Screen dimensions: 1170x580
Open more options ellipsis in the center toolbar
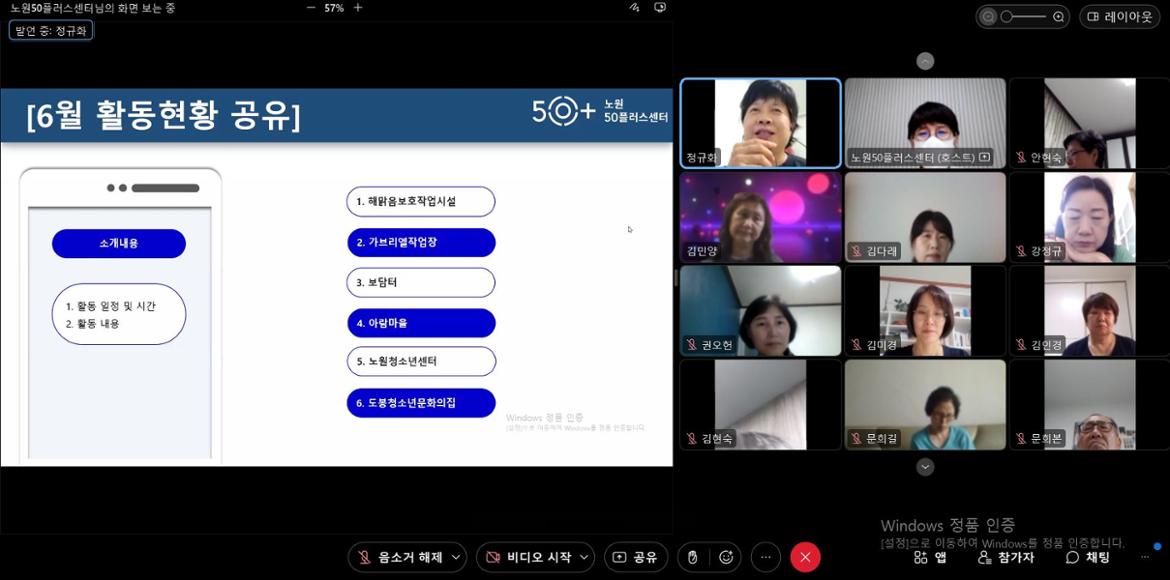coord(766,557)
